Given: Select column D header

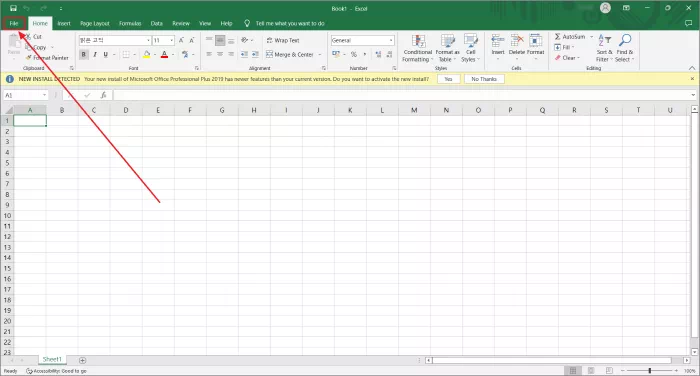Looking at the screenshot, I should [126, 110].
